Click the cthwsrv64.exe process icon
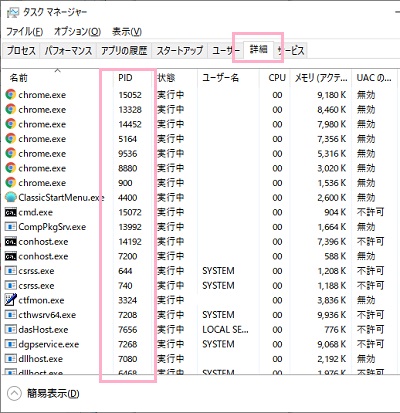 coord(11,315)
